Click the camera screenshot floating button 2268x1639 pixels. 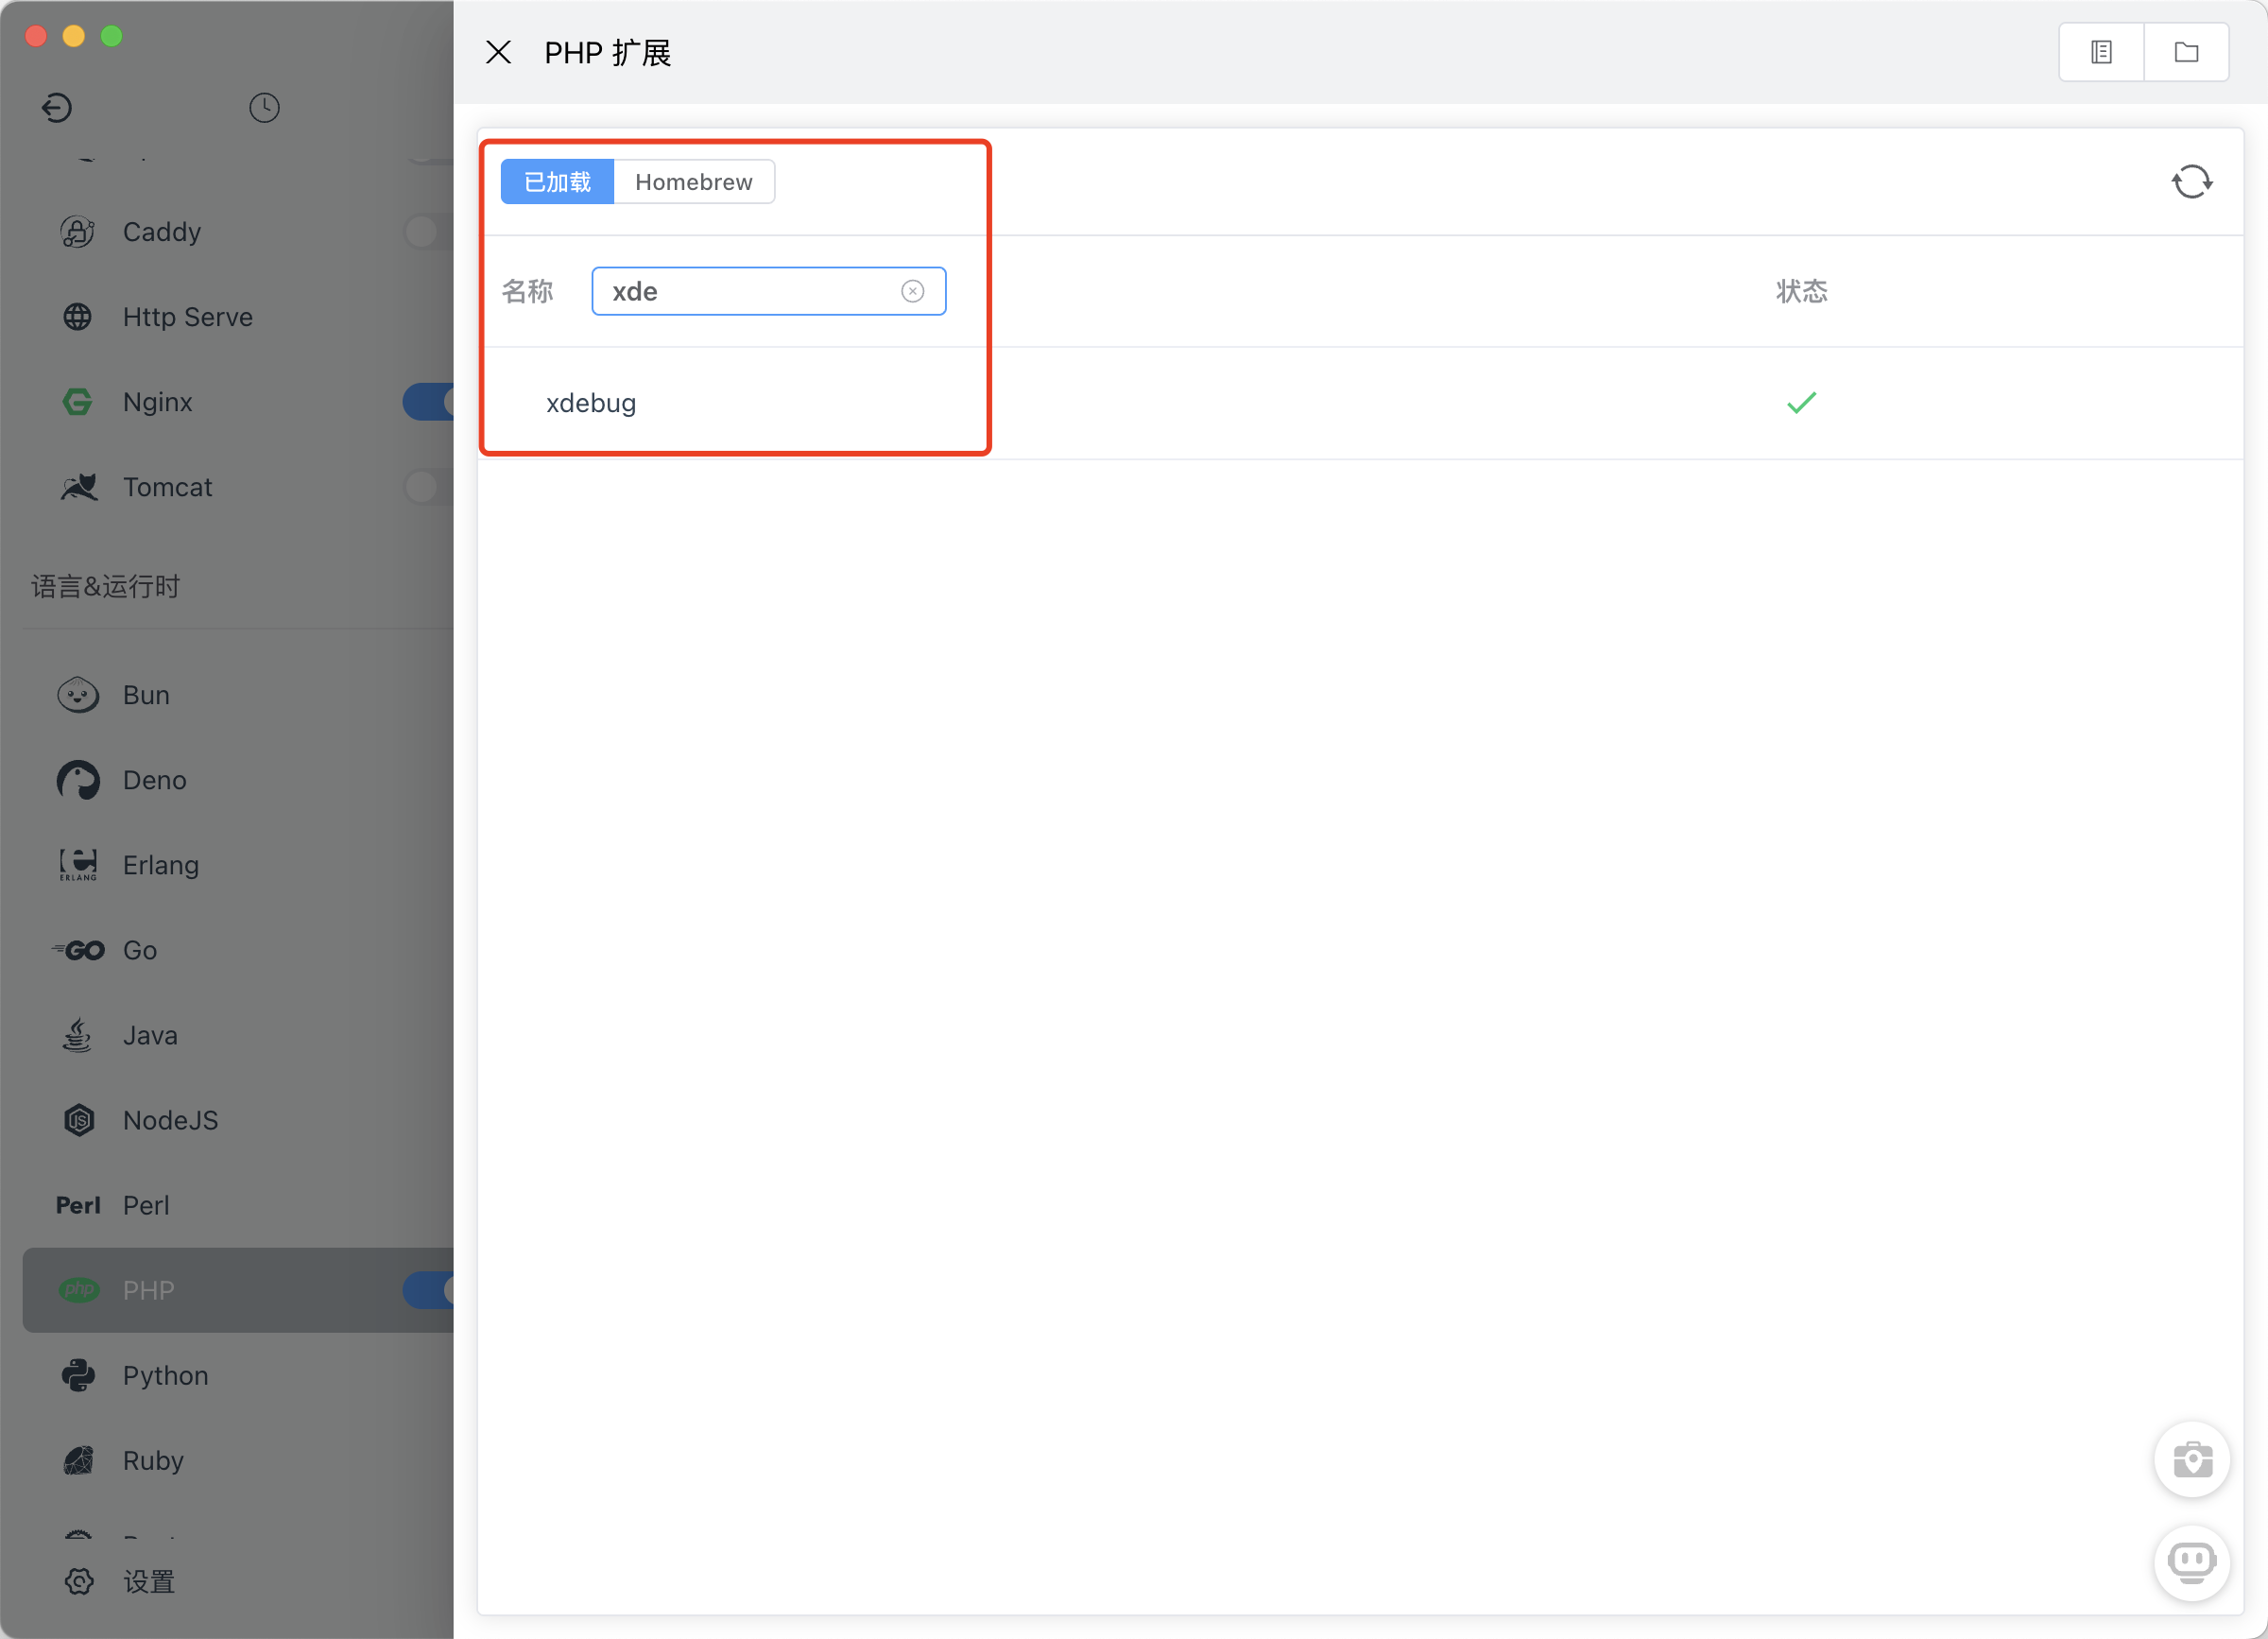2191,1460
